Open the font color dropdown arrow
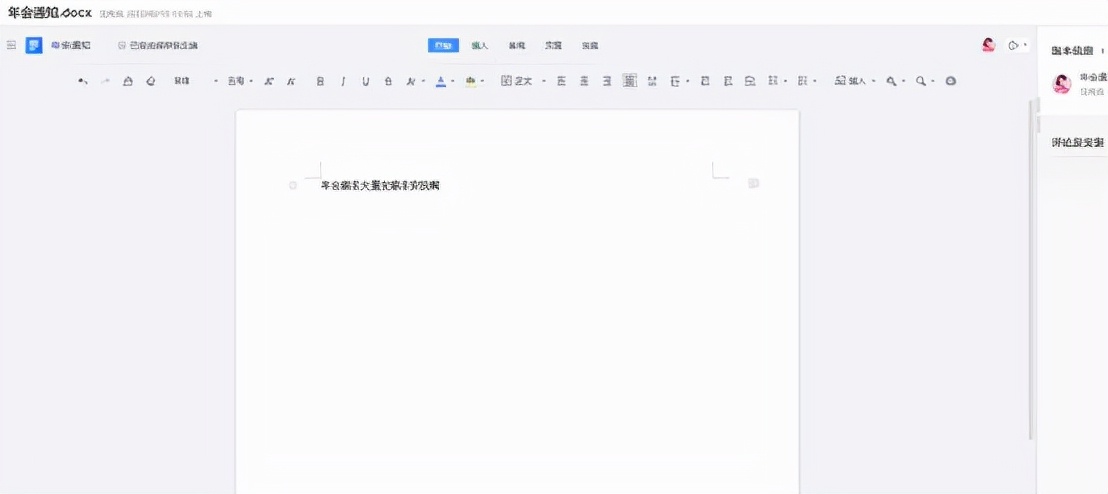This screenshot has width=1108, height=494. click(x=453, y=81)
